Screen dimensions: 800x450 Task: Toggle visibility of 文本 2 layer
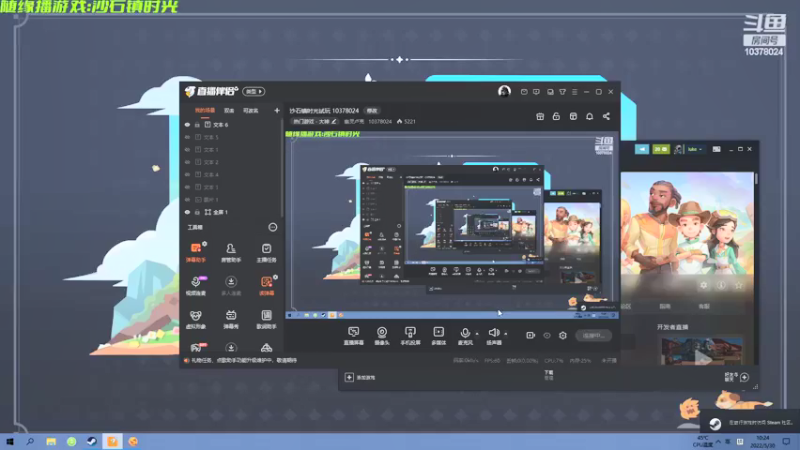pos(187,162)
